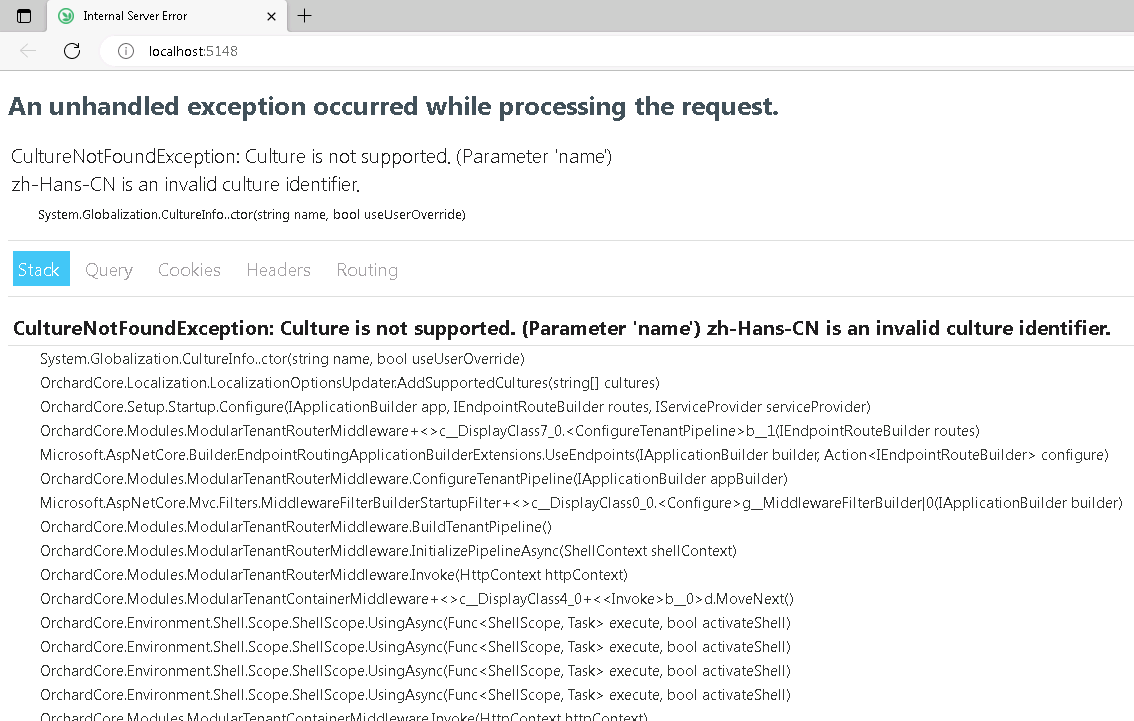Click the favicon on the error page tab

65,16
